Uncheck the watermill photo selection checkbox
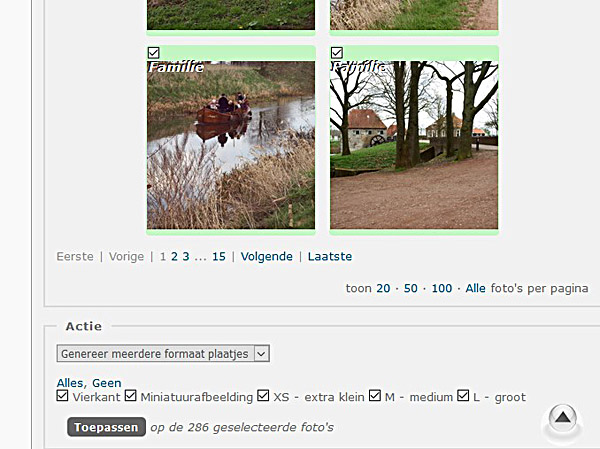Screen dimensions: 600x449 (x=337, y=52)
